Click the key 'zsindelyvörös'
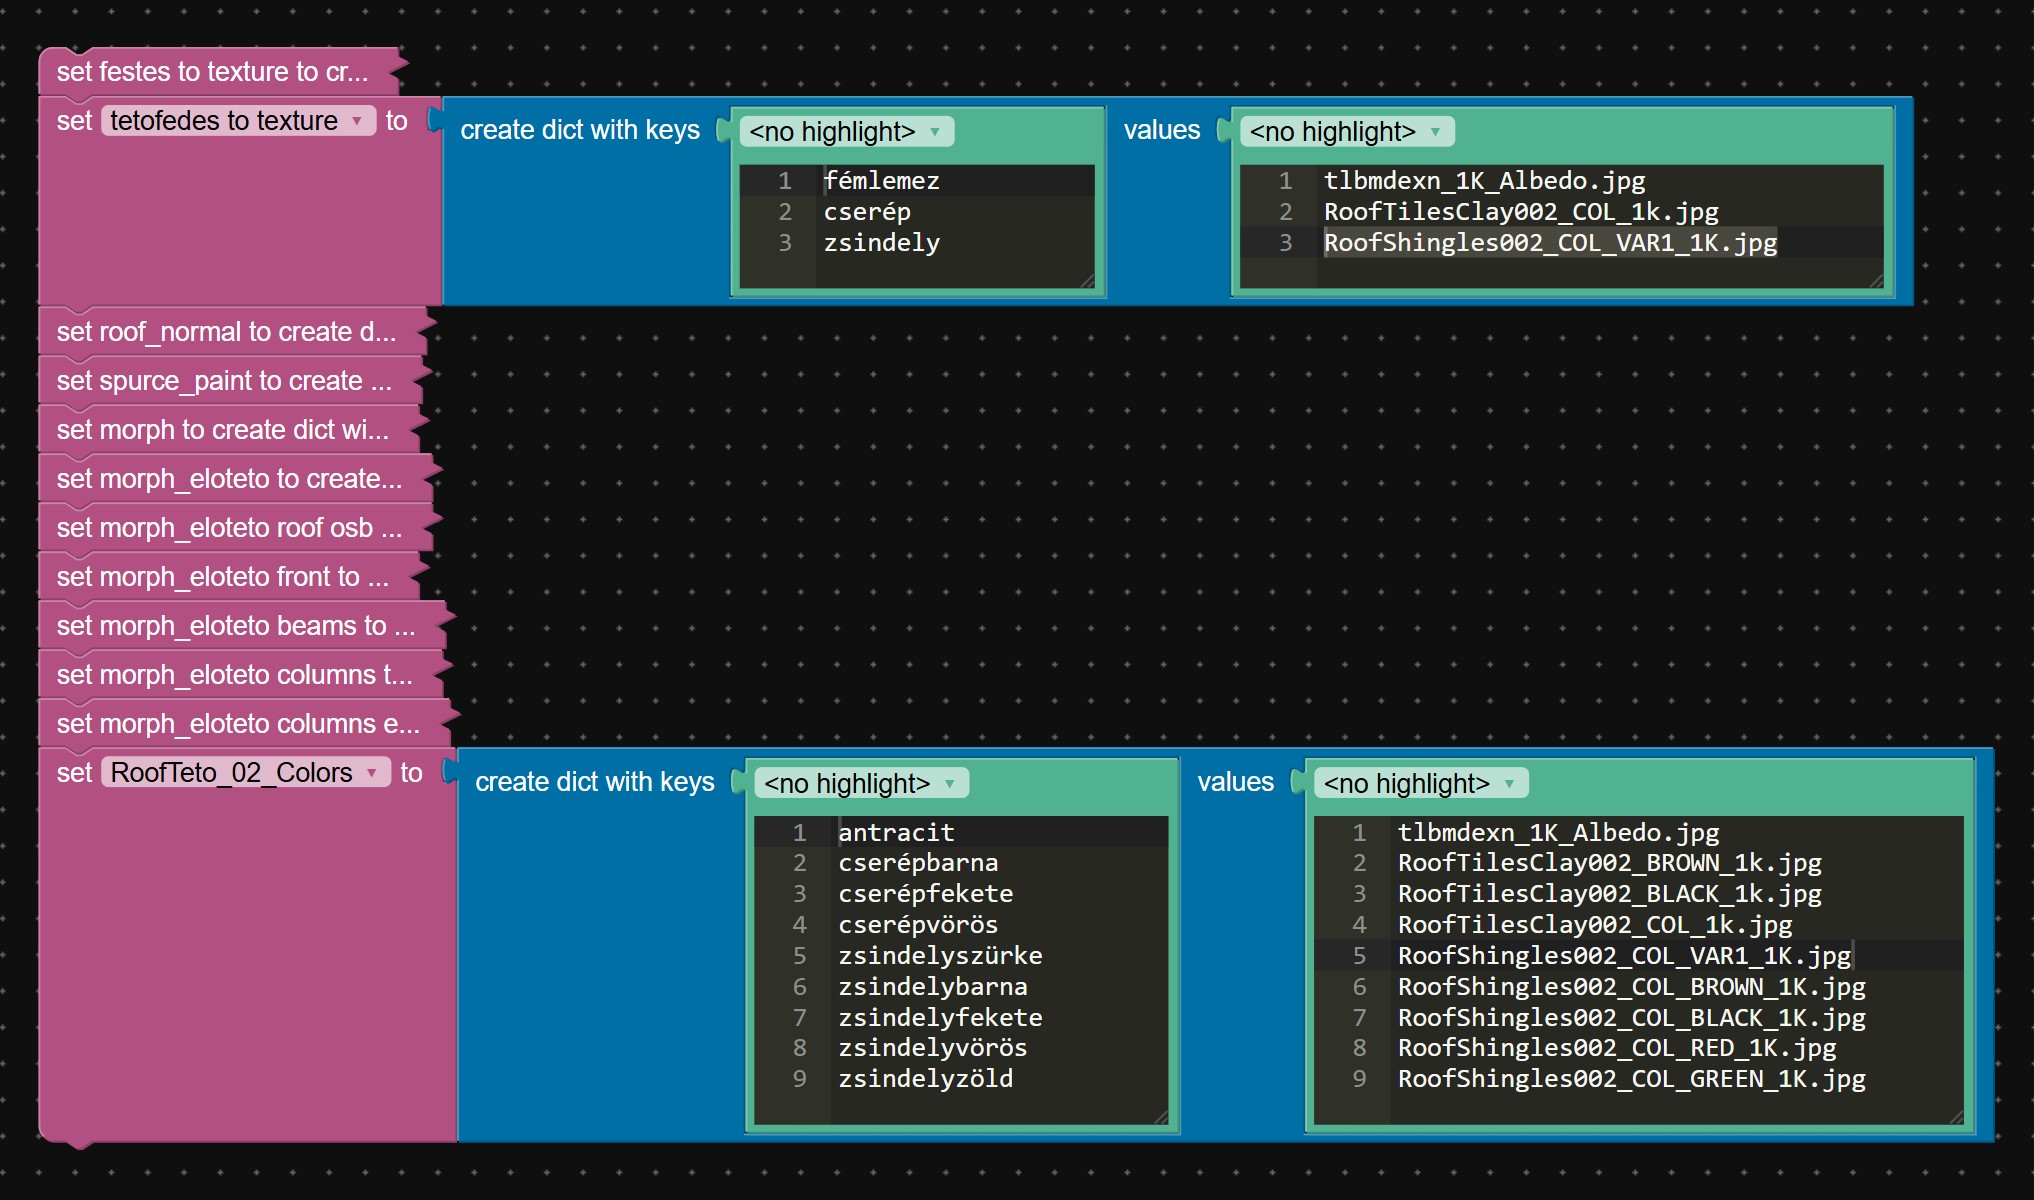 coord(932,1048)
